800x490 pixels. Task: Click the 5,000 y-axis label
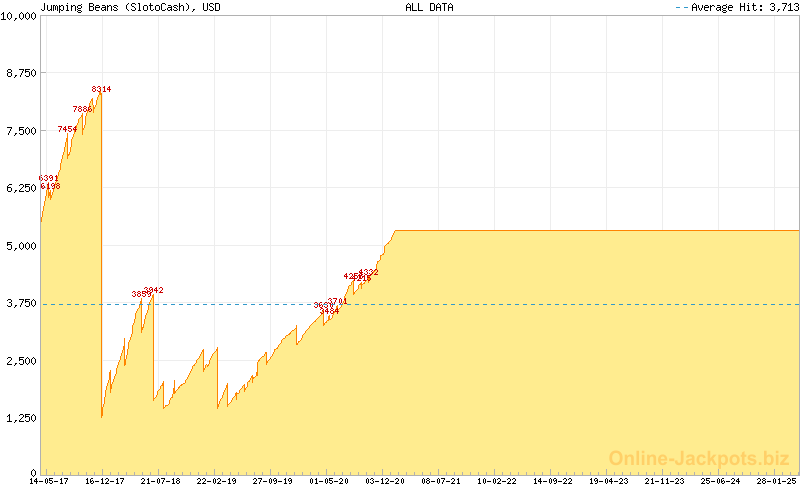point(21,246)
